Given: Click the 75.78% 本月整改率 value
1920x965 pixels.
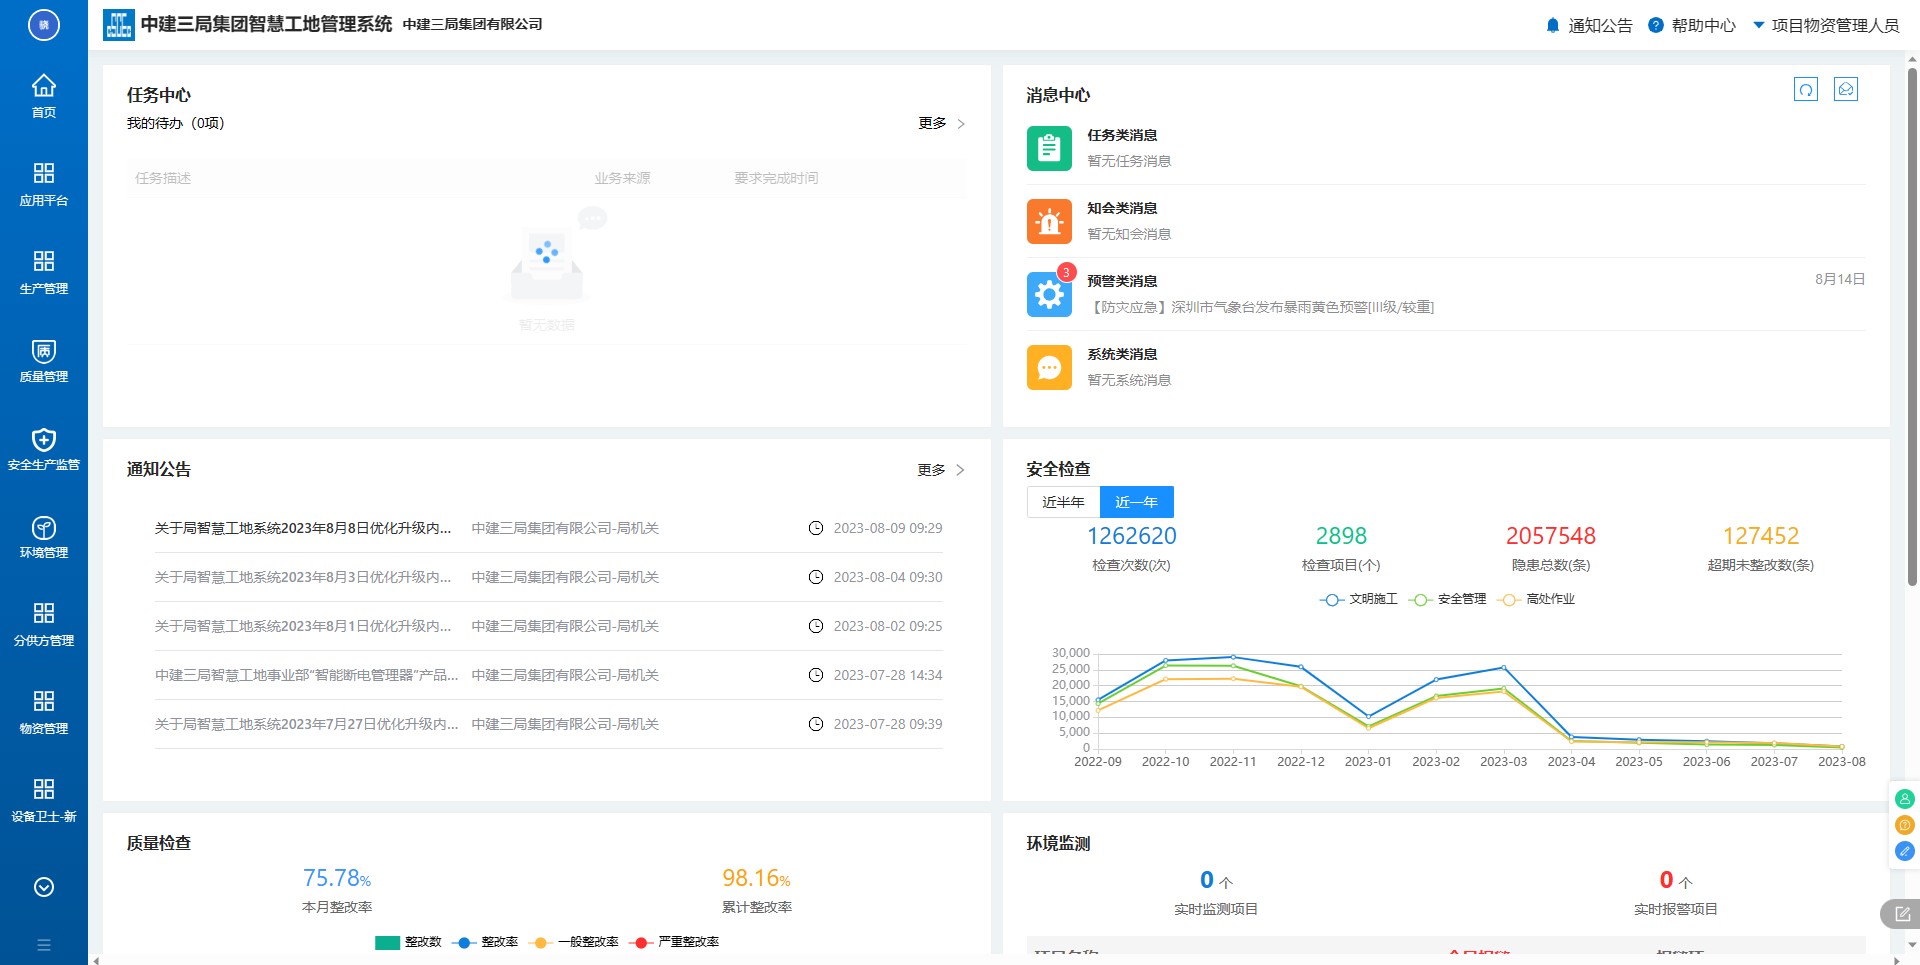Looking at the screenshot, I should tap(337, 878).
